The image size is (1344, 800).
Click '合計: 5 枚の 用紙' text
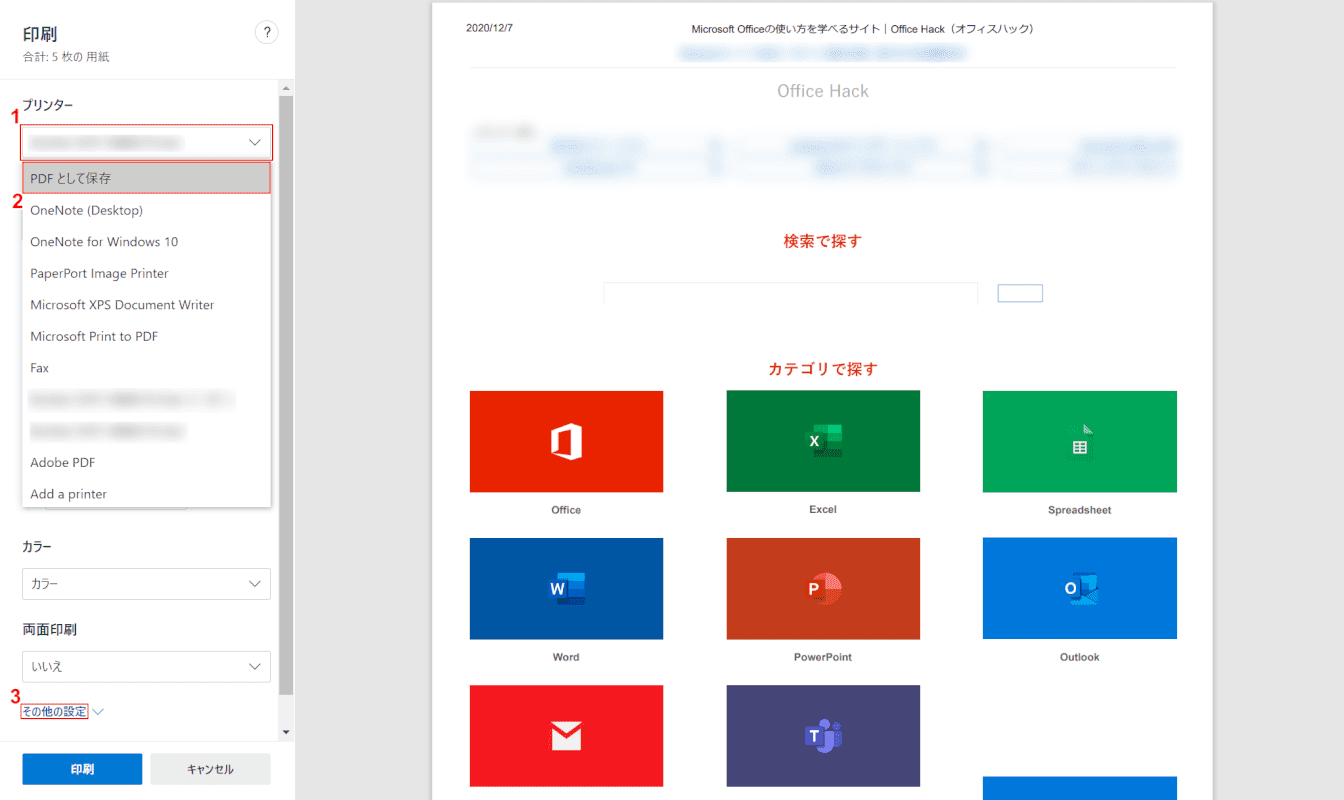click(x=66, y=57)
